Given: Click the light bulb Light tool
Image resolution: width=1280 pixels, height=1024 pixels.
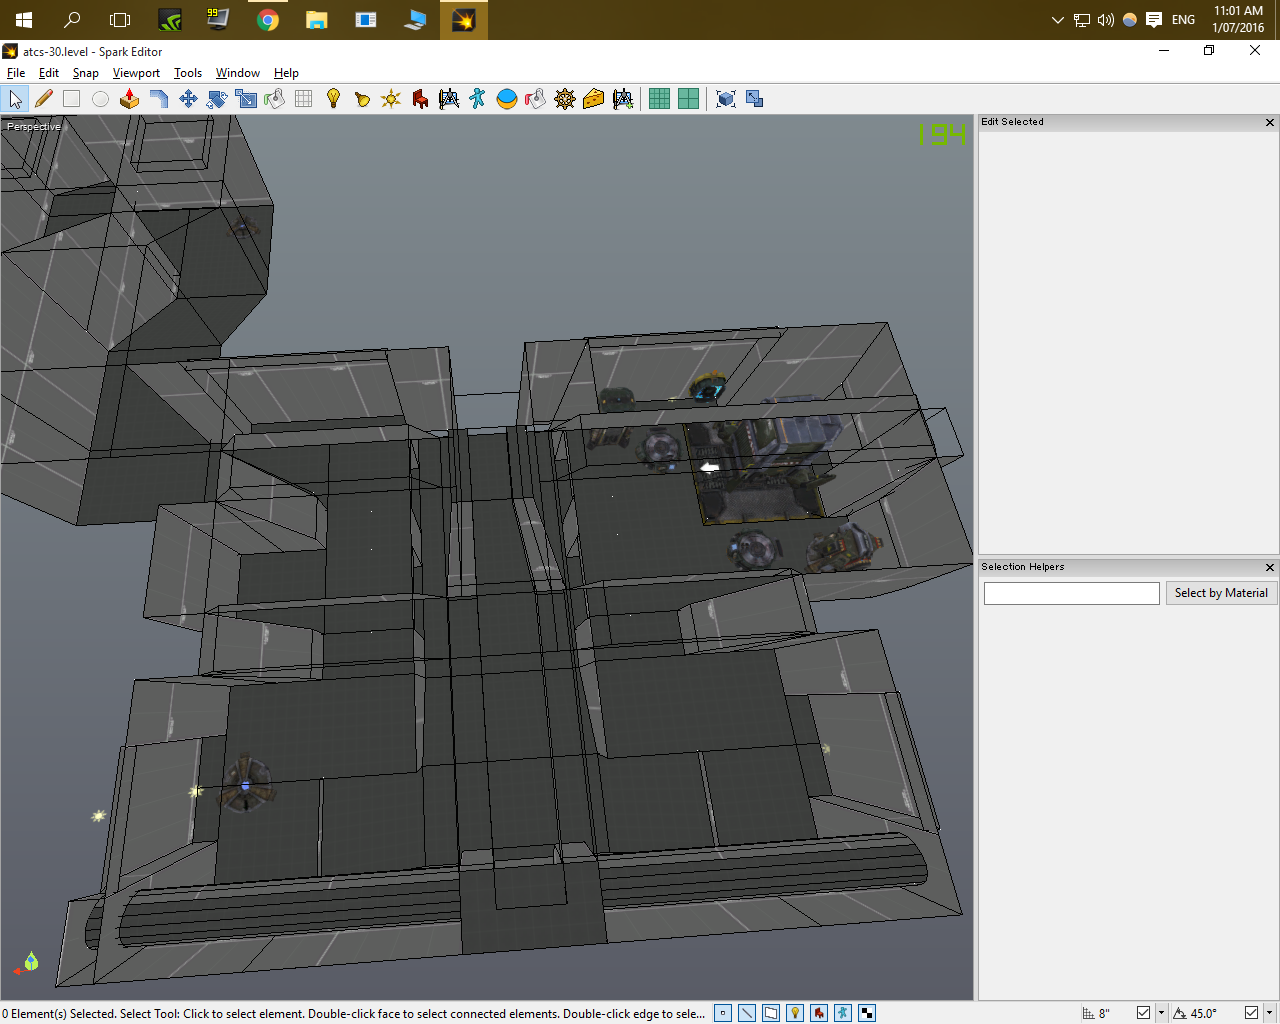Looking at the screenshot, I should (x=333, y=99).
